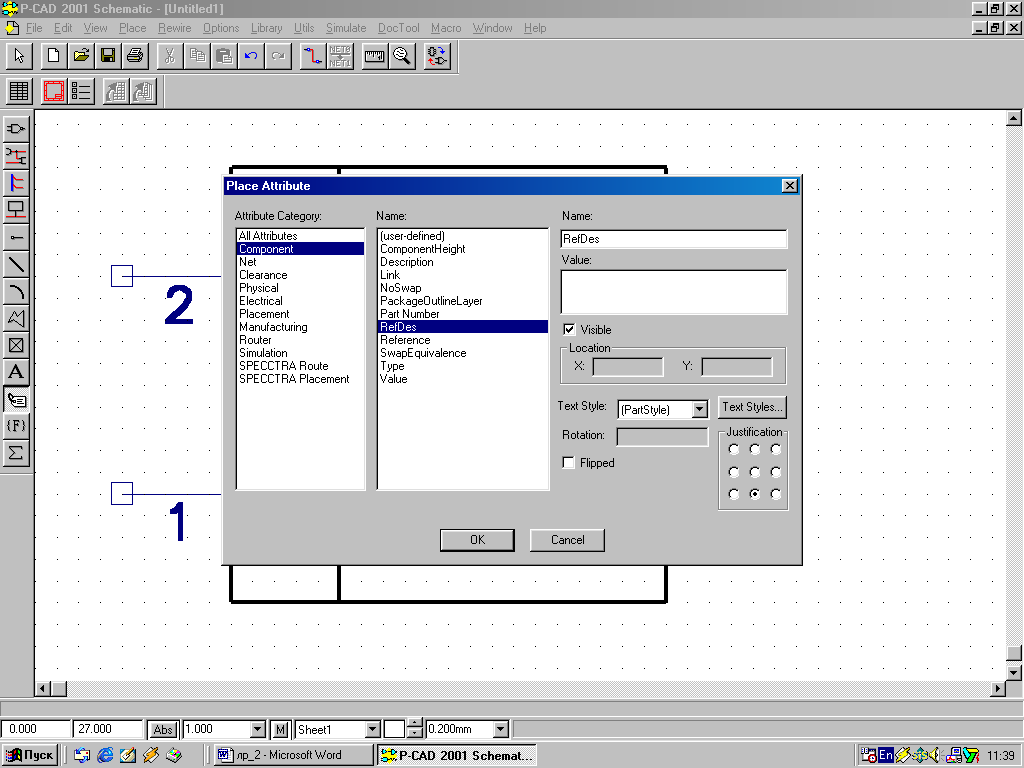Open the Options menu
Image resolution: width=1024 pixels, height=768 pixels.
pos(221,28)
